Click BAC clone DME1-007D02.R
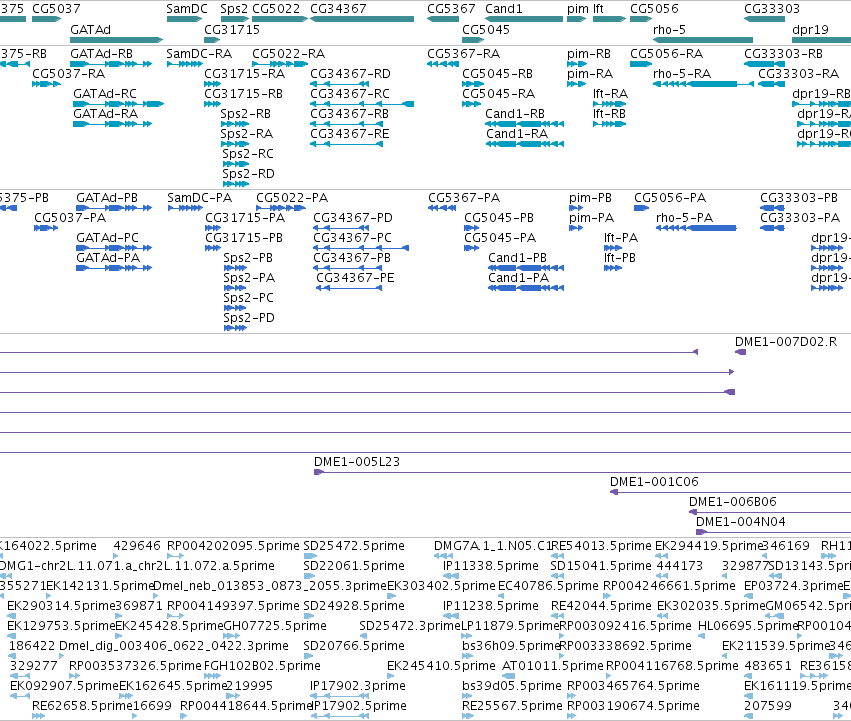This screenshot has height=721, width=851. tap(740, 352)
